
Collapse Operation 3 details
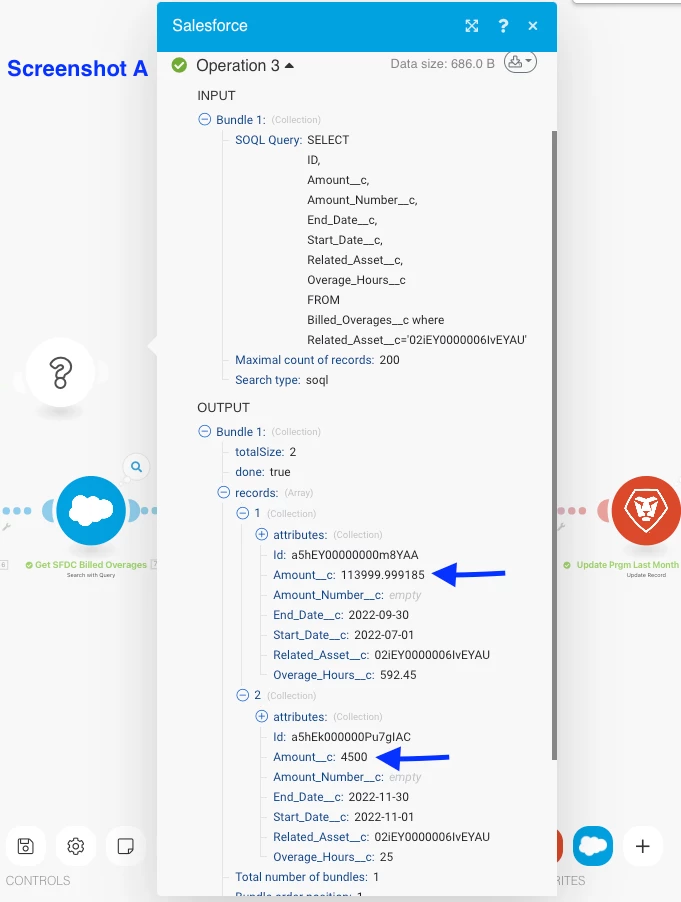coord(289,66)
